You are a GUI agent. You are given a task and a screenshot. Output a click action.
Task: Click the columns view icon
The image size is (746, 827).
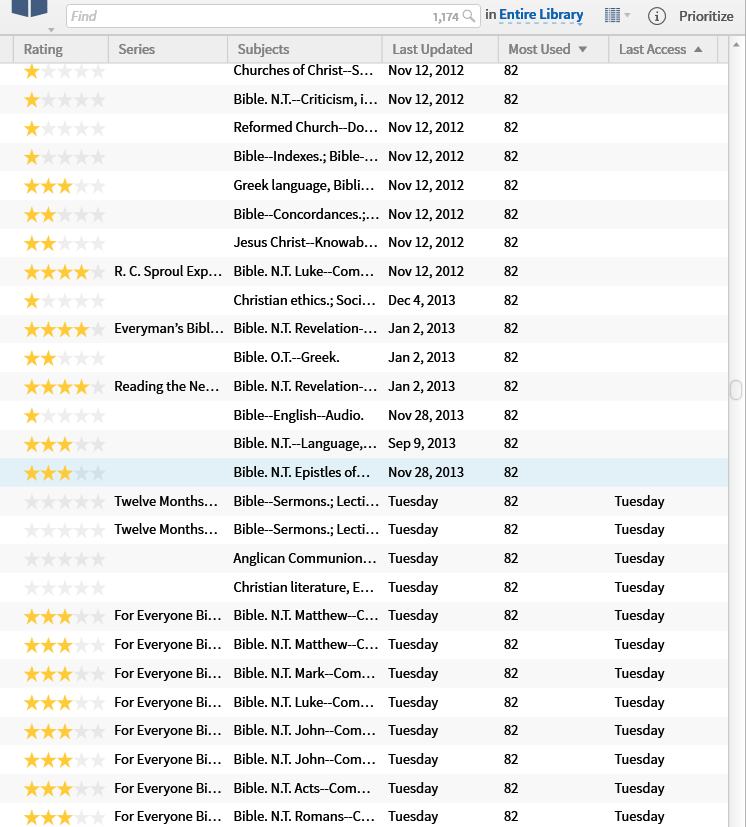tap(612, 15)
